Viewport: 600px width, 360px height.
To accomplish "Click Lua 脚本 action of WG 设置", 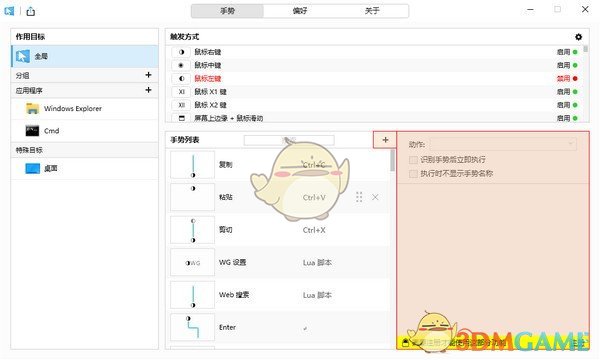I will click(317, 263).
